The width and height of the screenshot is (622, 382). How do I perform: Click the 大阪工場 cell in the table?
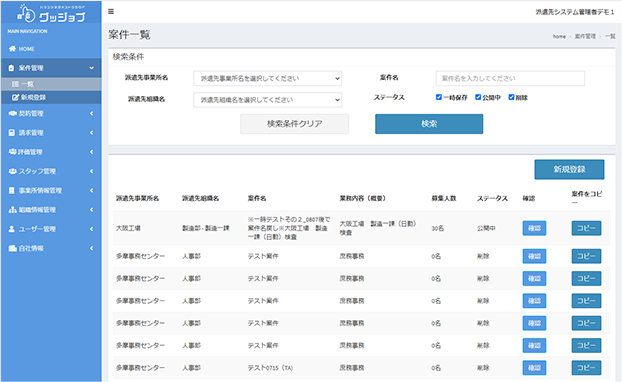[x=128, y=228]
